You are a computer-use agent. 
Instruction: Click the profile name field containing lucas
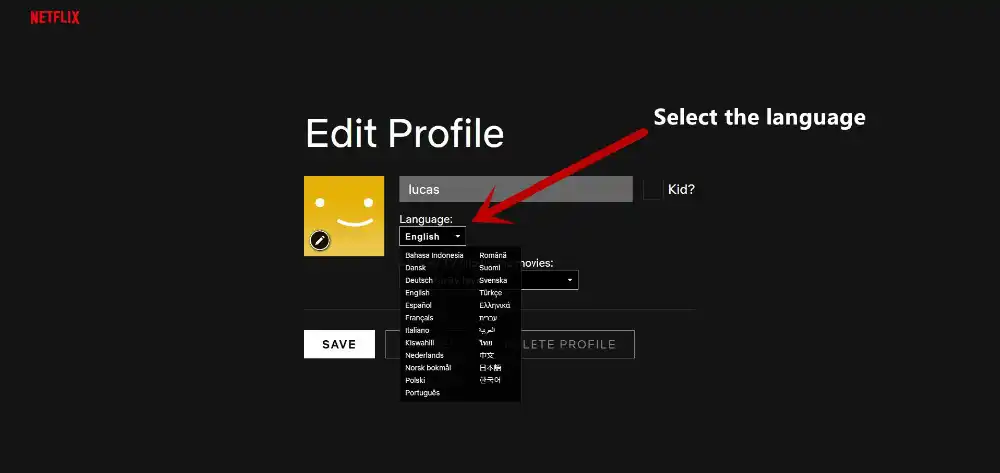tap(516, 189)
